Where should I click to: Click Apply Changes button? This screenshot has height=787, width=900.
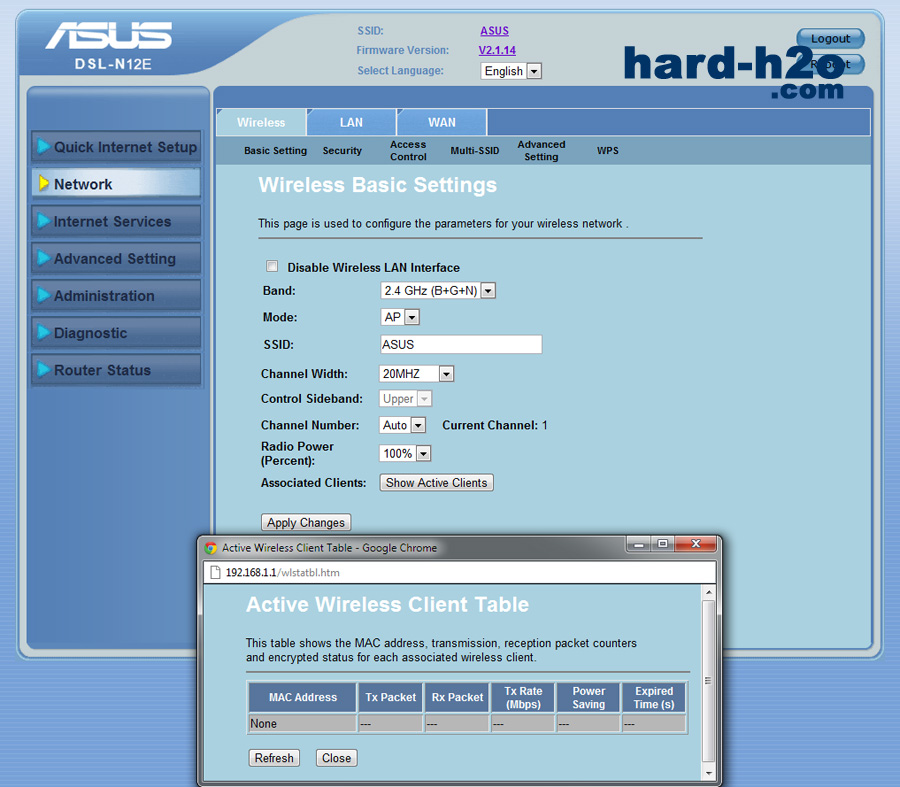coord(306,522)
